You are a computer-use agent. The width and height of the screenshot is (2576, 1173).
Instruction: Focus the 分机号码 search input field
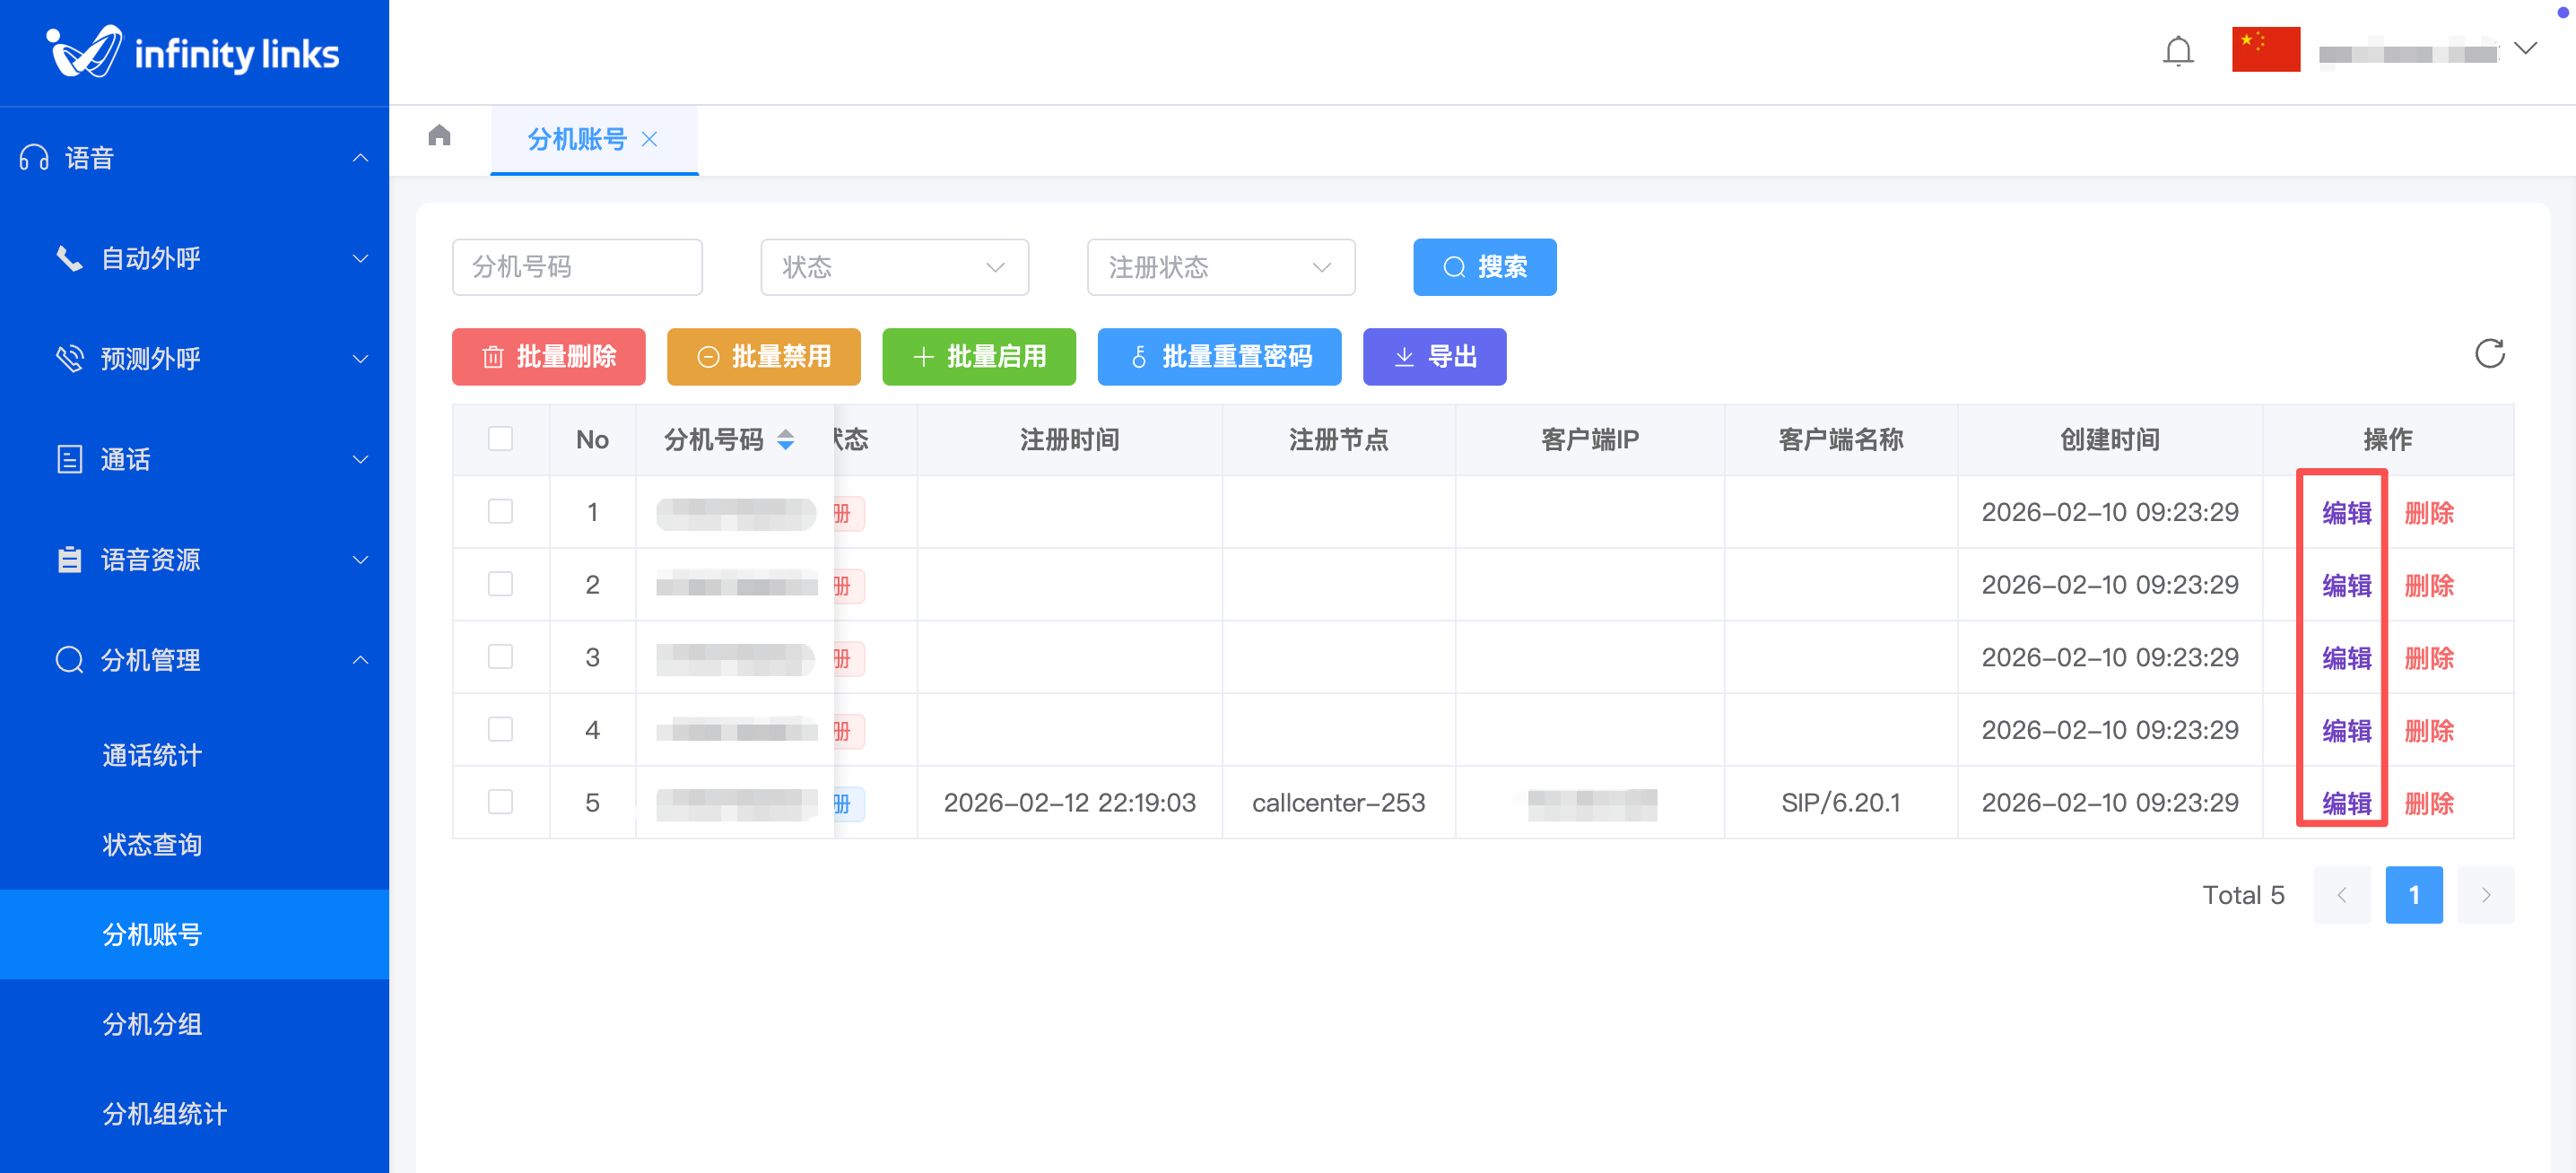pos(577,267)
